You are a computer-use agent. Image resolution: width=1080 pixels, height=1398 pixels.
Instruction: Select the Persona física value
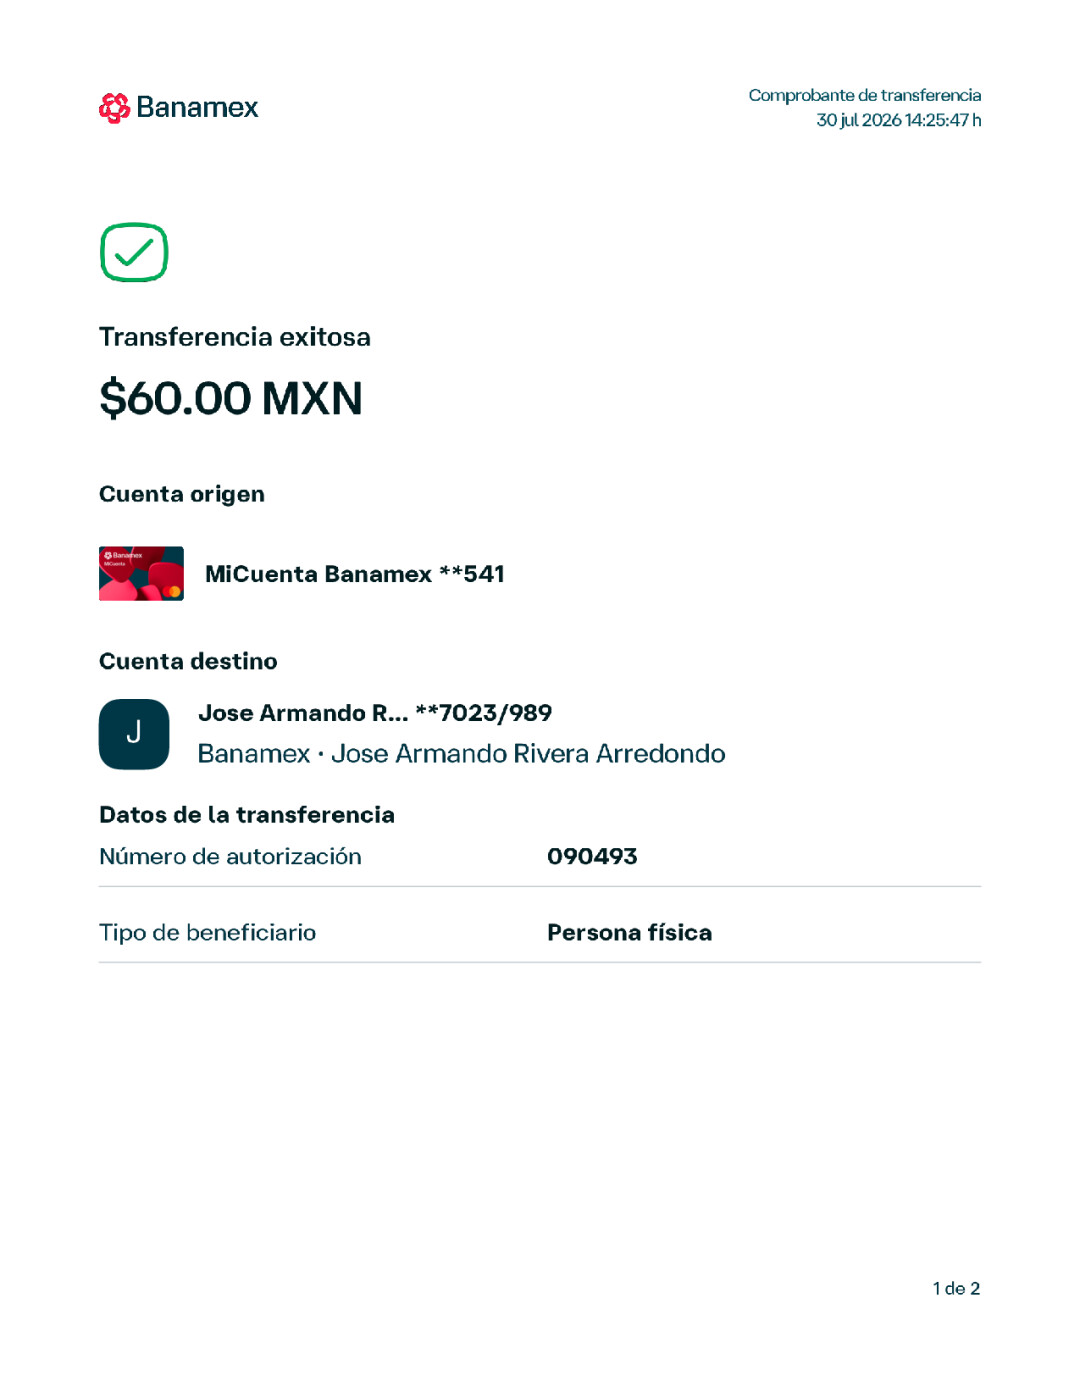pos(630,933)
